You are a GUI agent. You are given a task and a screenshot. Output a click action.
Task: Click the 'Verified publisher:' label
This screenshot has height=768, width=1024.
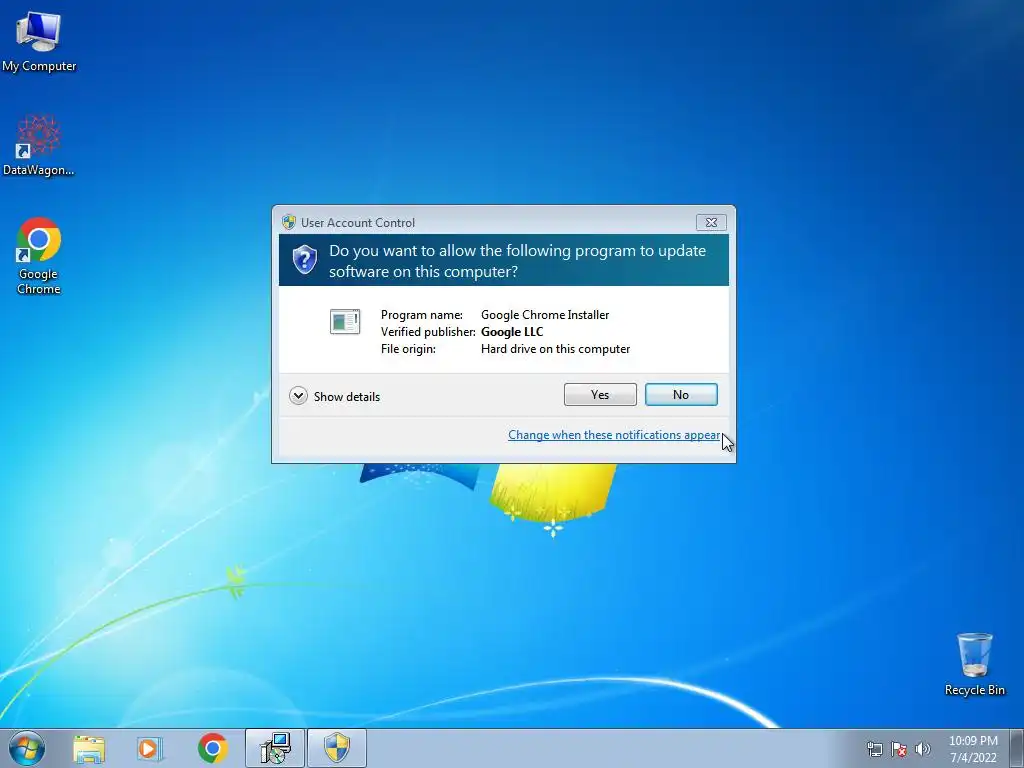point(428,332)
